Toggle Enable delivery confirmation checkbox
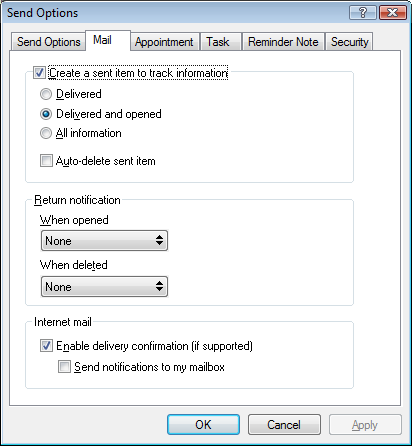Screen dimensions: 412x446 point(46,346)
